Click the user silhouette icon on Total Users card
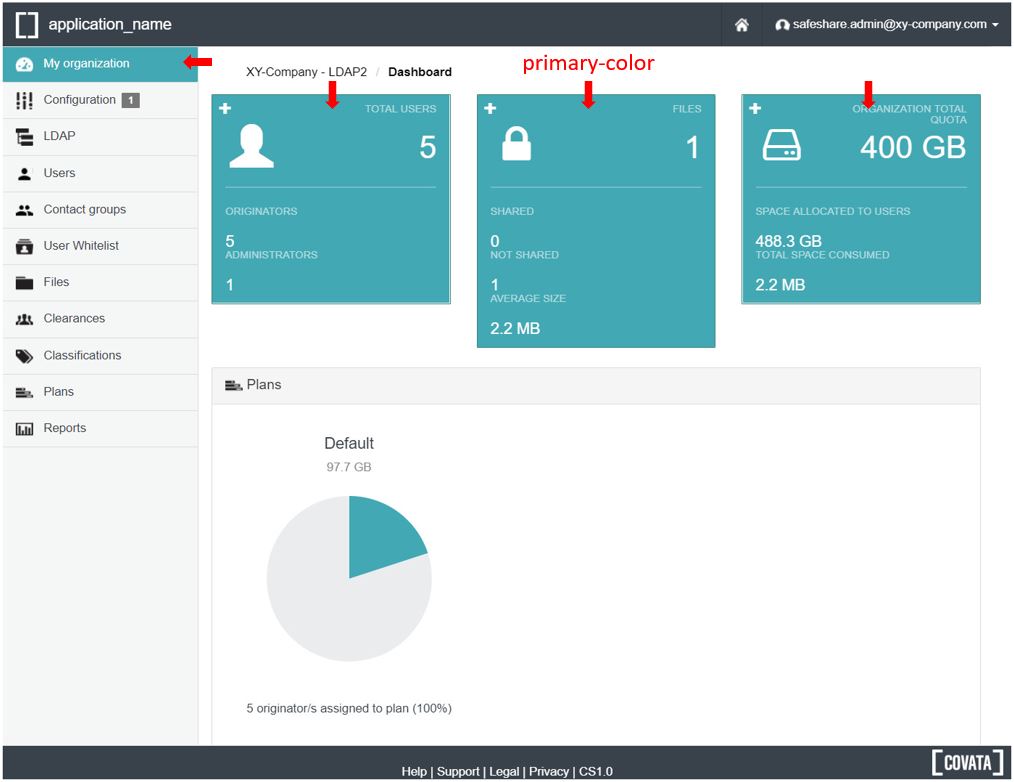1014x782 pixels. 252,146
